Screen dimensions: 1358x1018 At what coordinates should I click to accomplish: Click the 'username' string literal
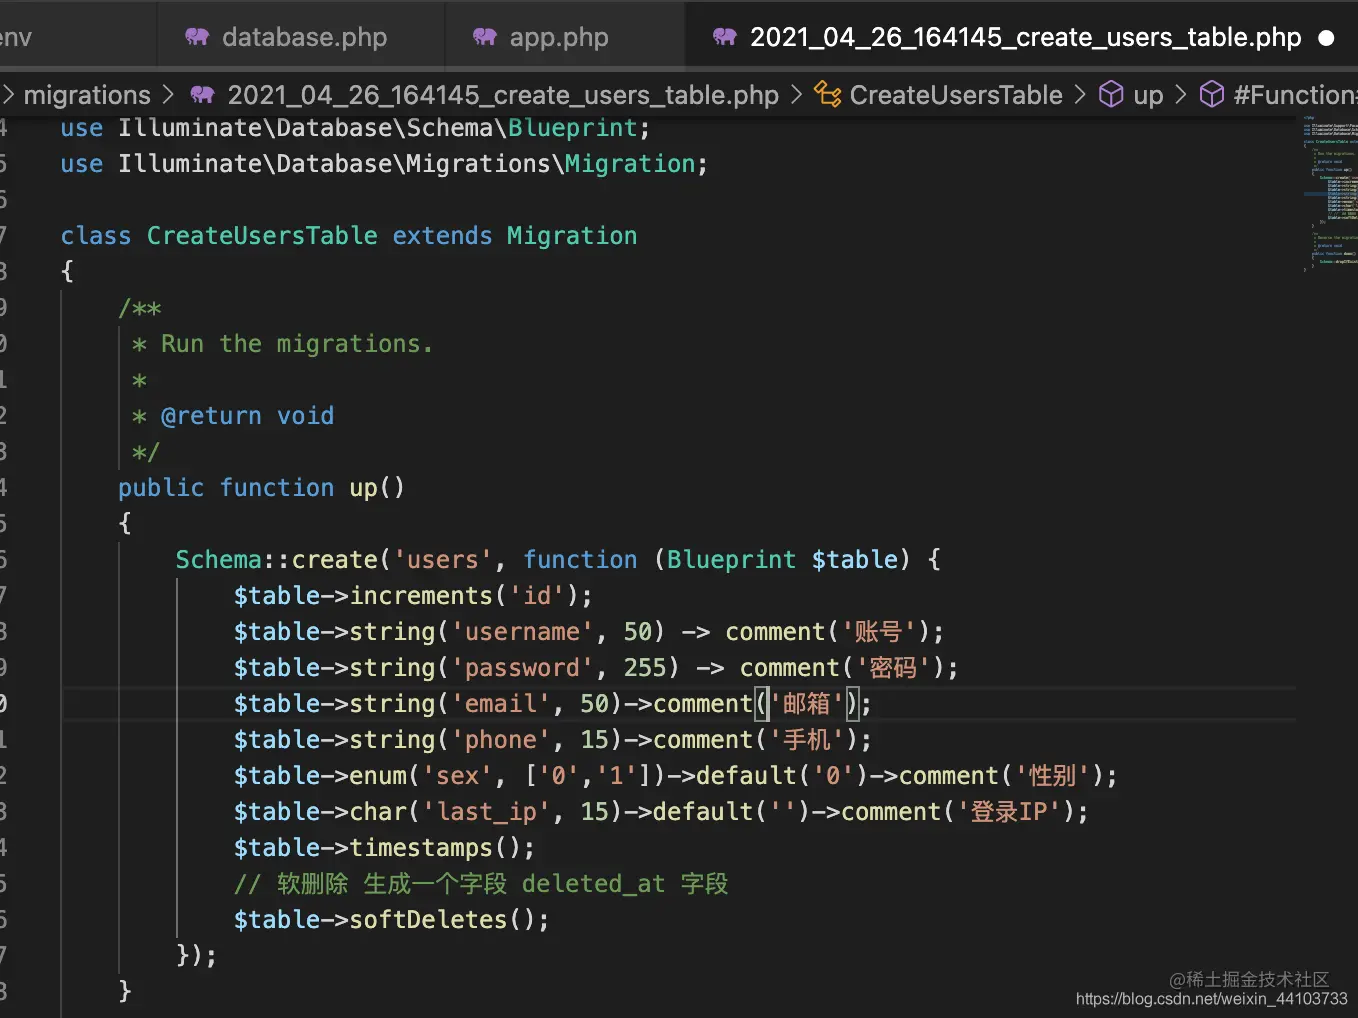coord(522,632)
